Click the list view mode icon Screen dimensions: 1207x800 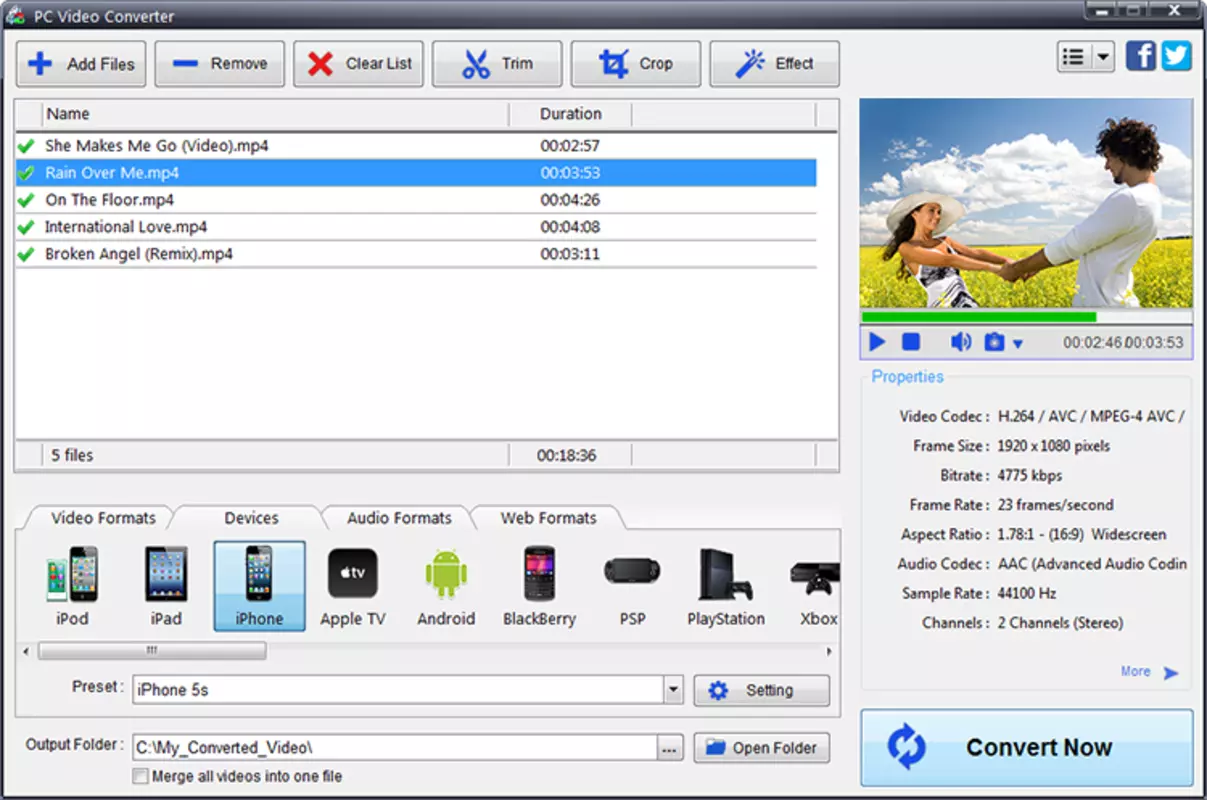[x=1074, y=57]
